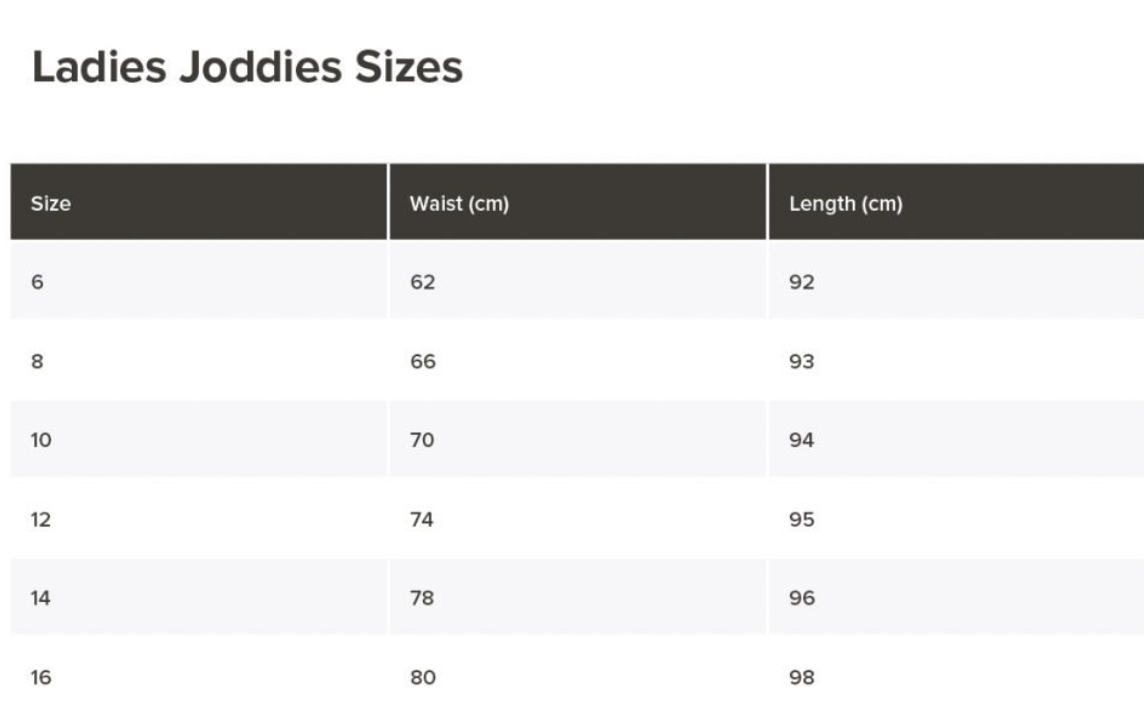This screenshot has width=1144, height=714.
Task: Select the waist value 74
Action: pyautogui.click(x=423, y=519)
